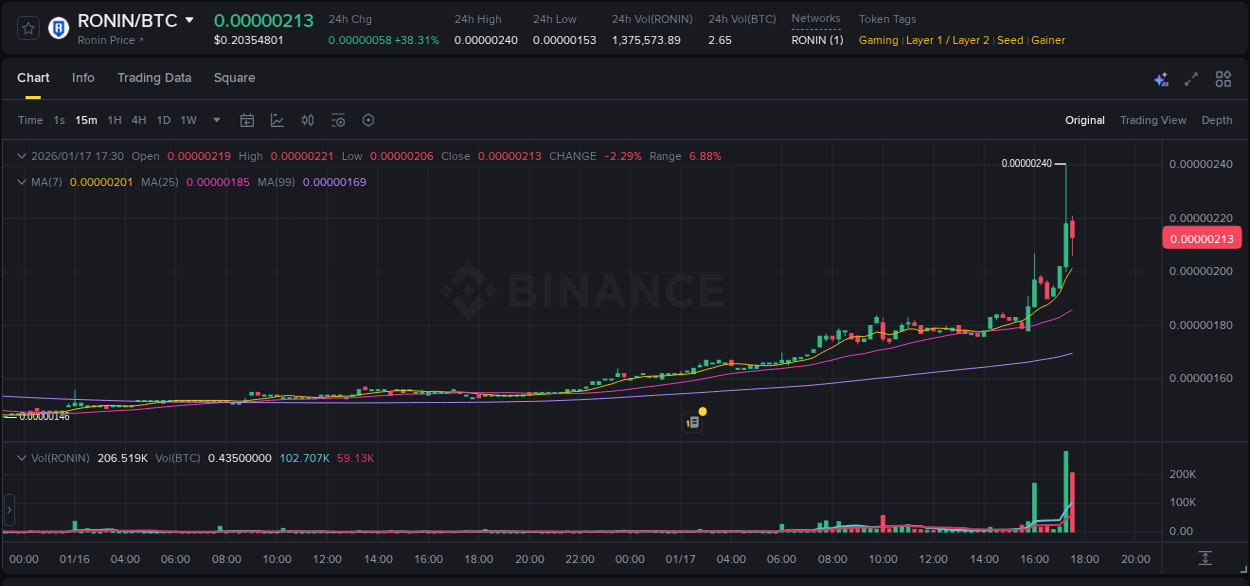Open the RONIN/BTC pair dropdown

click(x=190, y=19)
